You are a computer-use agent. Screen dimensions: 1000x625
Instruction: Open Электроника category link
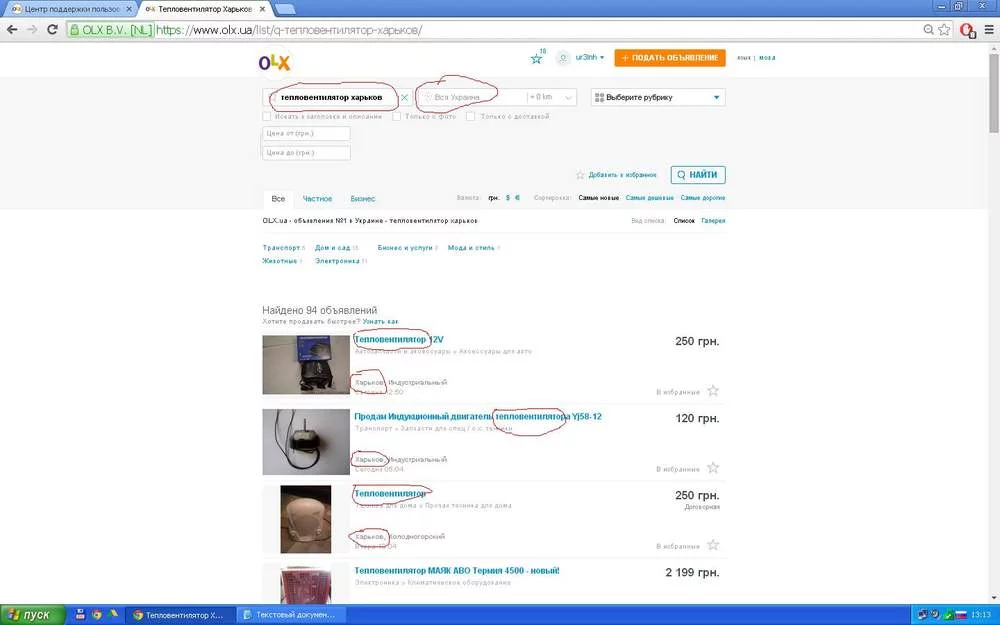(337, 261)
